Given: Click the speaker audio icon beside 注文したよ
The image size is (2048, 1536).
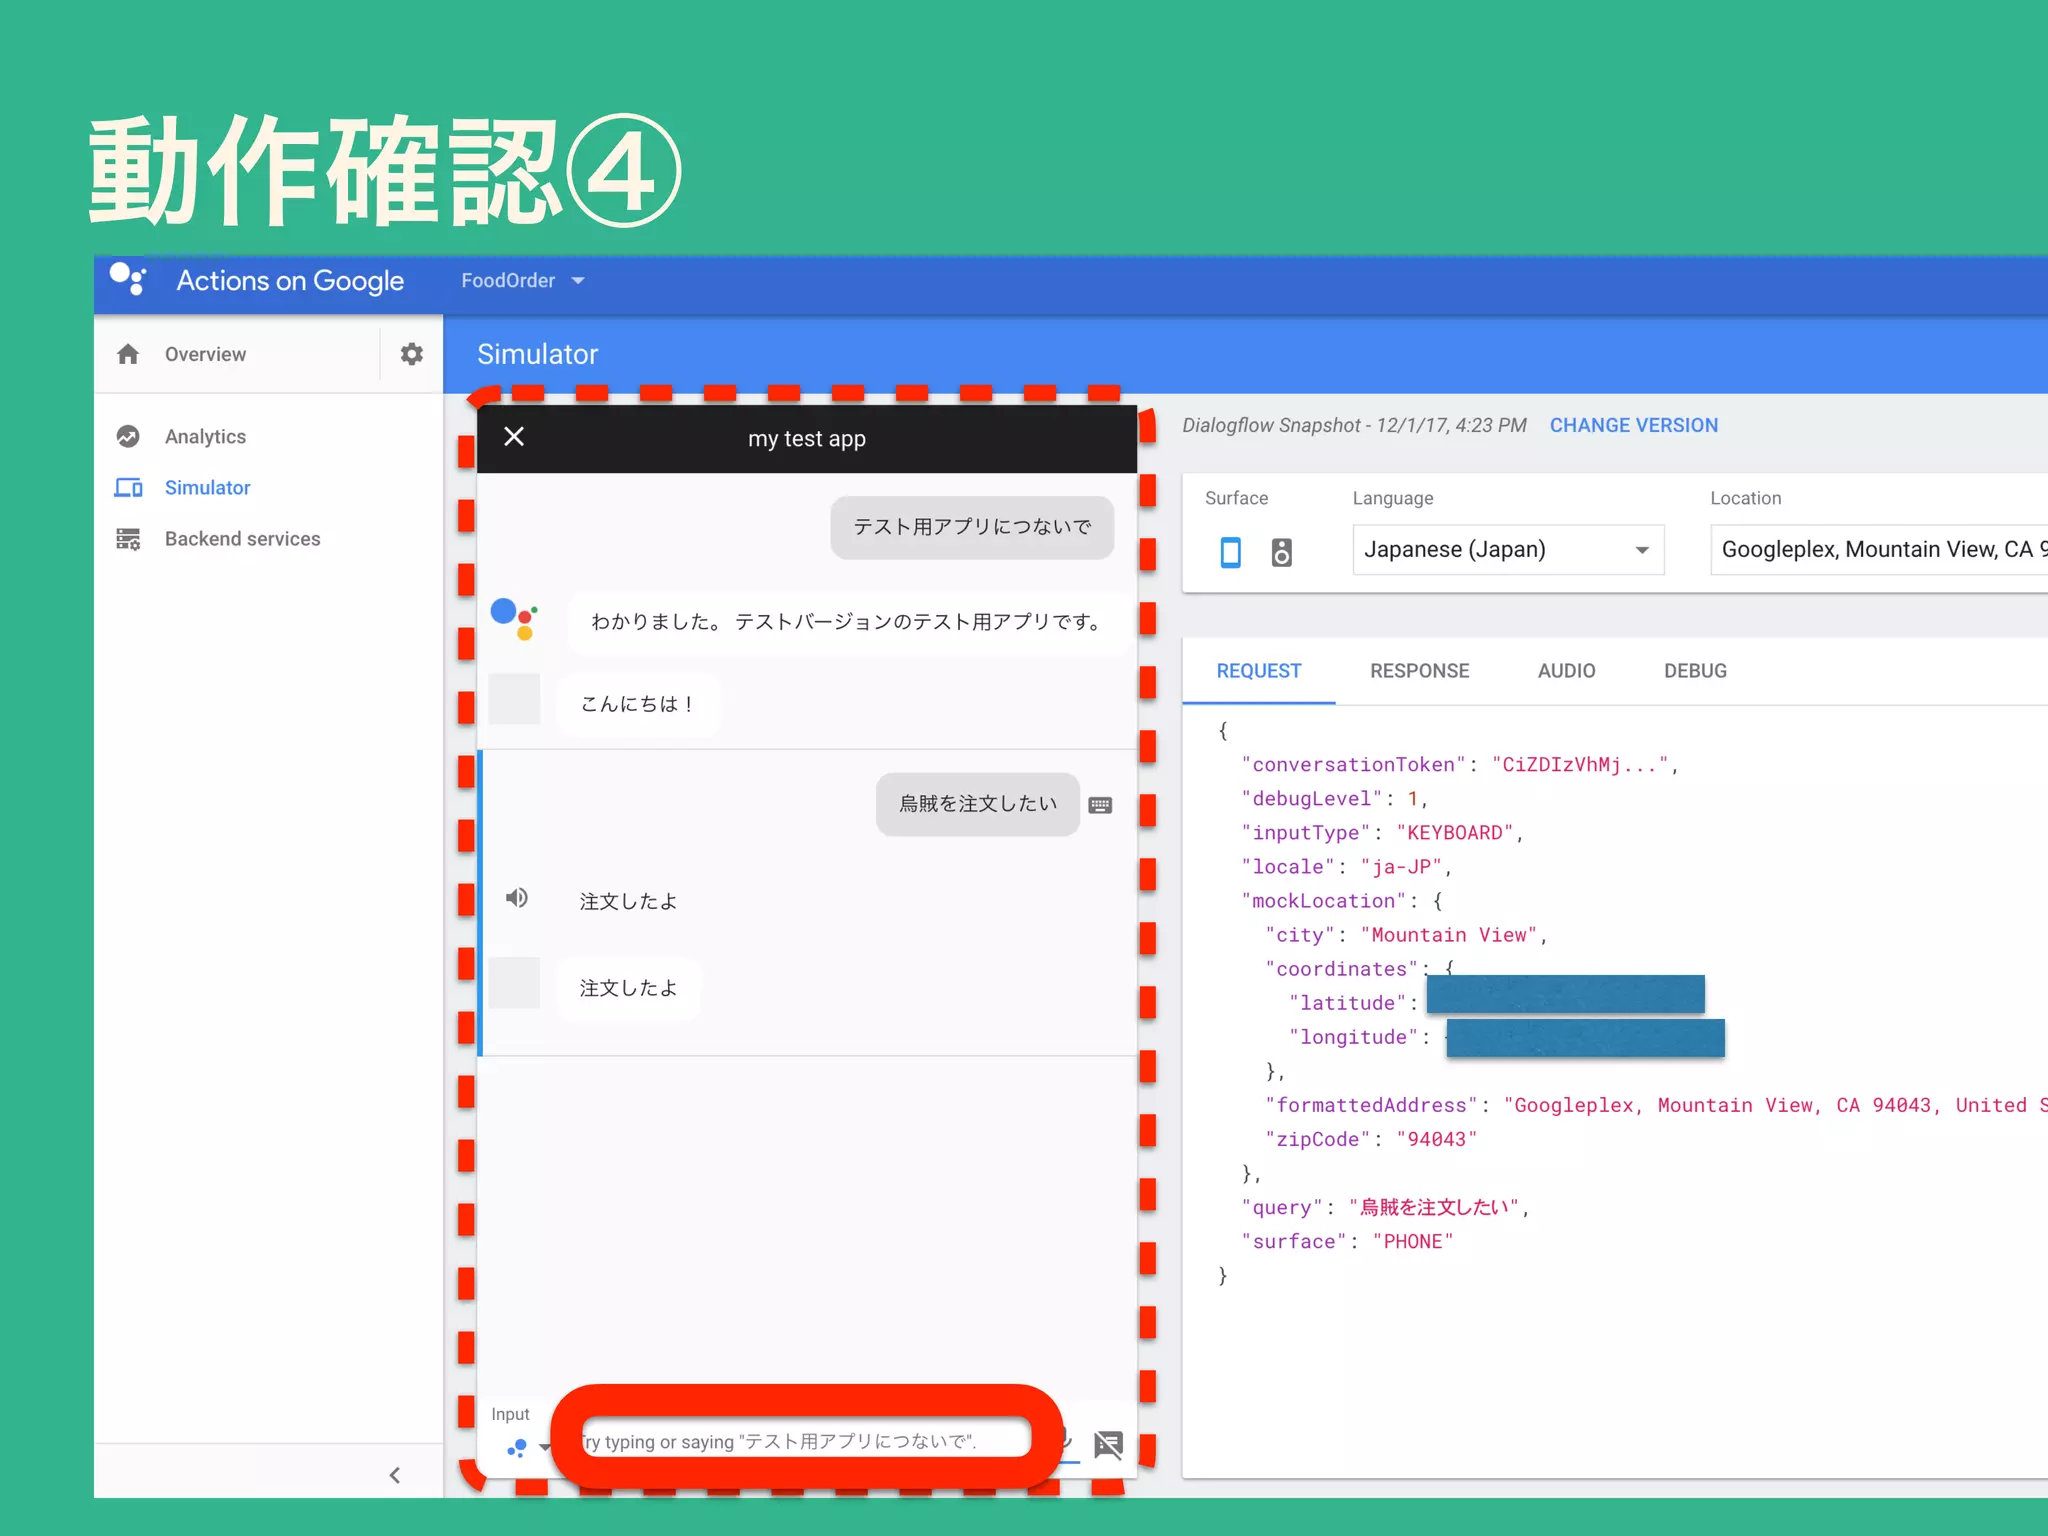Looking at the screenshot, I should click(x=517, y=898).
